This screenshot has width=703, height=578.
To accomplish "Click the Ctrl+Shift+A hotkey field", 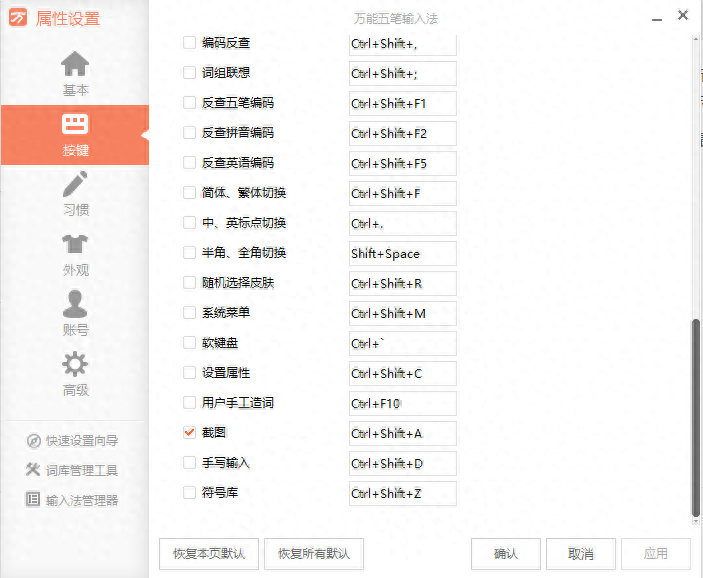I will coord(403,434).
